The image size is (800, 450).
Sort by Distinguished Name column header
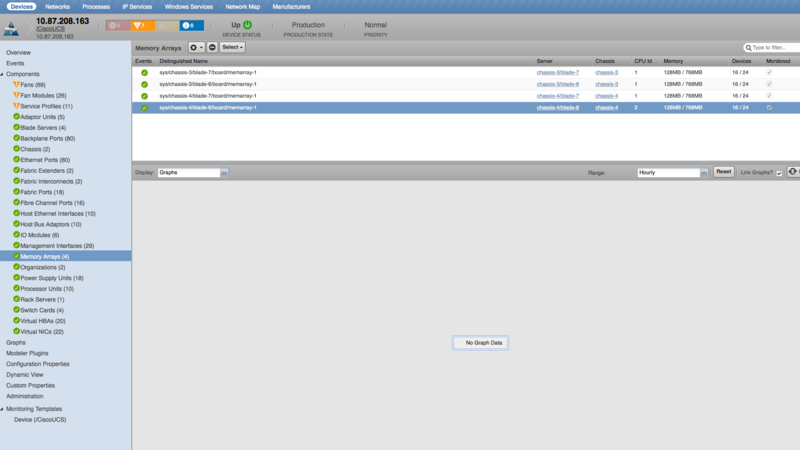[184, 61]
